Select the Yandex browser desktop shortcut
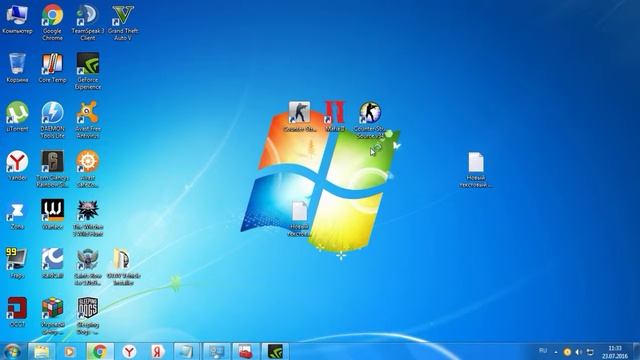640x360 pixels. click(x=17, y=166)
